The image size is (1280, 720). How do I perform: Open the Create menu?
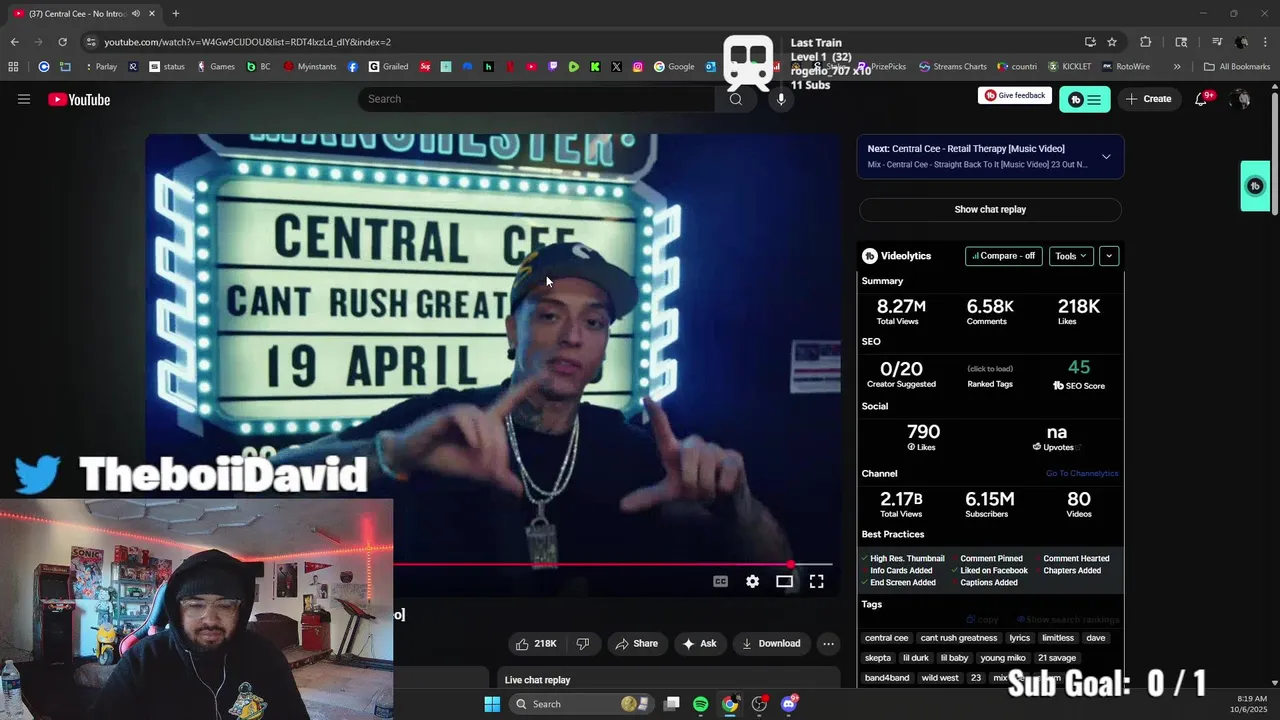(1148, 99)
